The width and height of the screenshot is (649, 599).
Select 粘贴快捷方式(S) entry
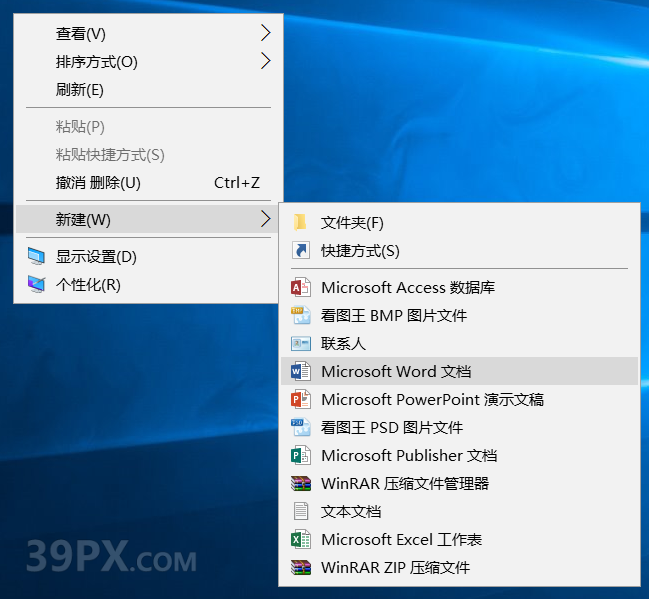click(149, 154)
